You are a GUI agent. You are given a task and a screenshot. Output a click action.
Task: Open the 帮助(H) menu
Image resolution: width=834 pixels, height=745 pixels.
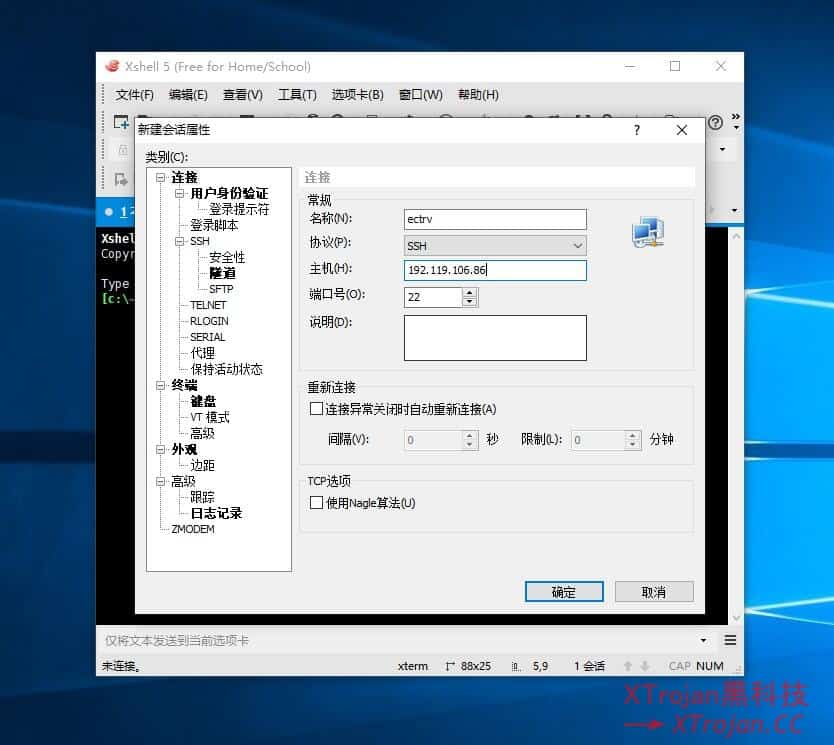click(478, 95)
